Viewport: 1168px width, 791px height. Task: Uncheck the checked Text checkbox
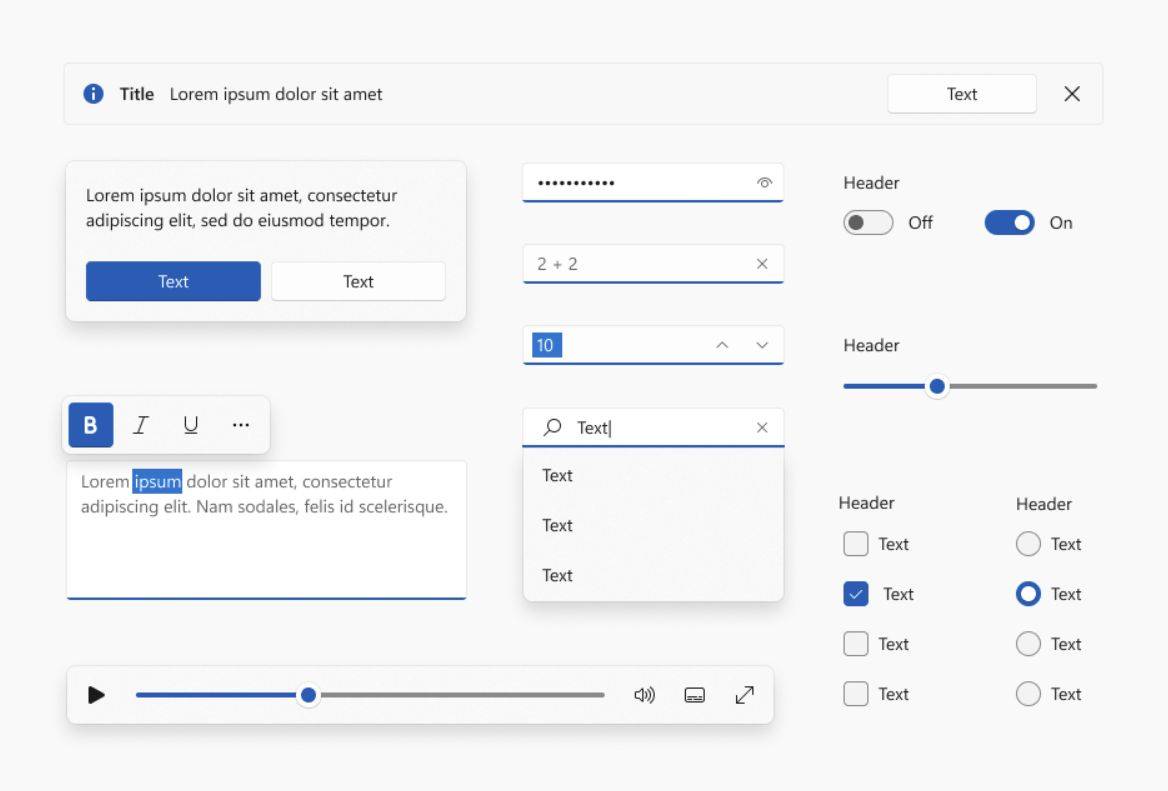[856, 594]
